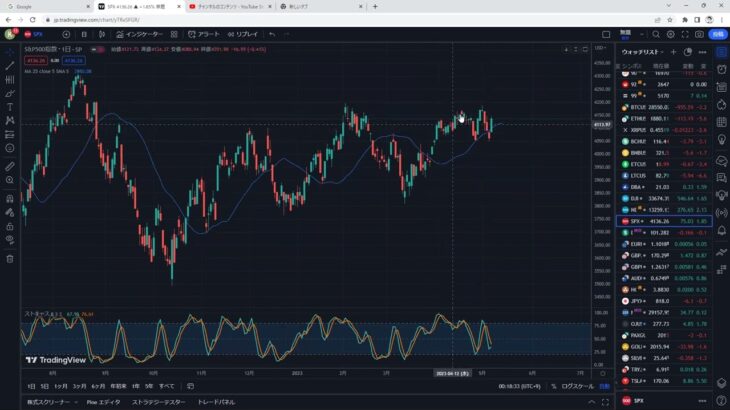730x410 pixels.
Task: Create an alert with the alert button
Action: pyautogui.click(x=203, y=34)
